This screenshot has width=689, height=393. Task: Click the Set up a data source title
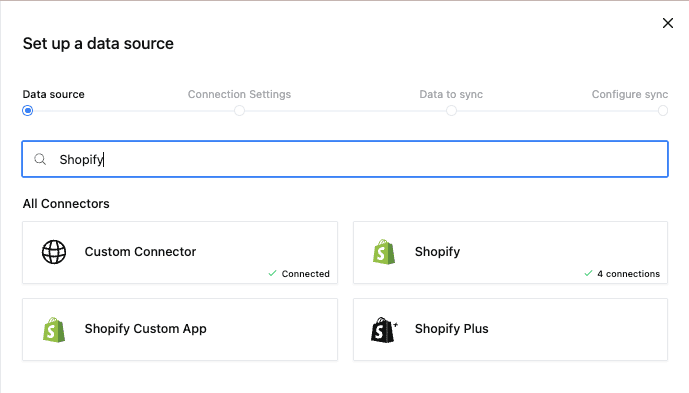(98, 44)
